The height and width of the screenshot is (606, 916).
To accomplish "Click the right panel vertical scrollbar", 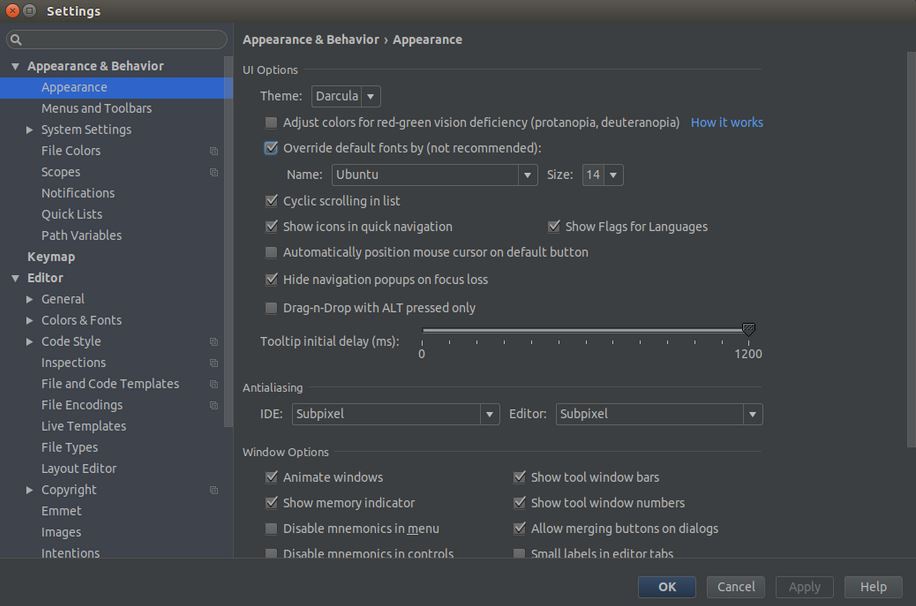I will [911, 250].
